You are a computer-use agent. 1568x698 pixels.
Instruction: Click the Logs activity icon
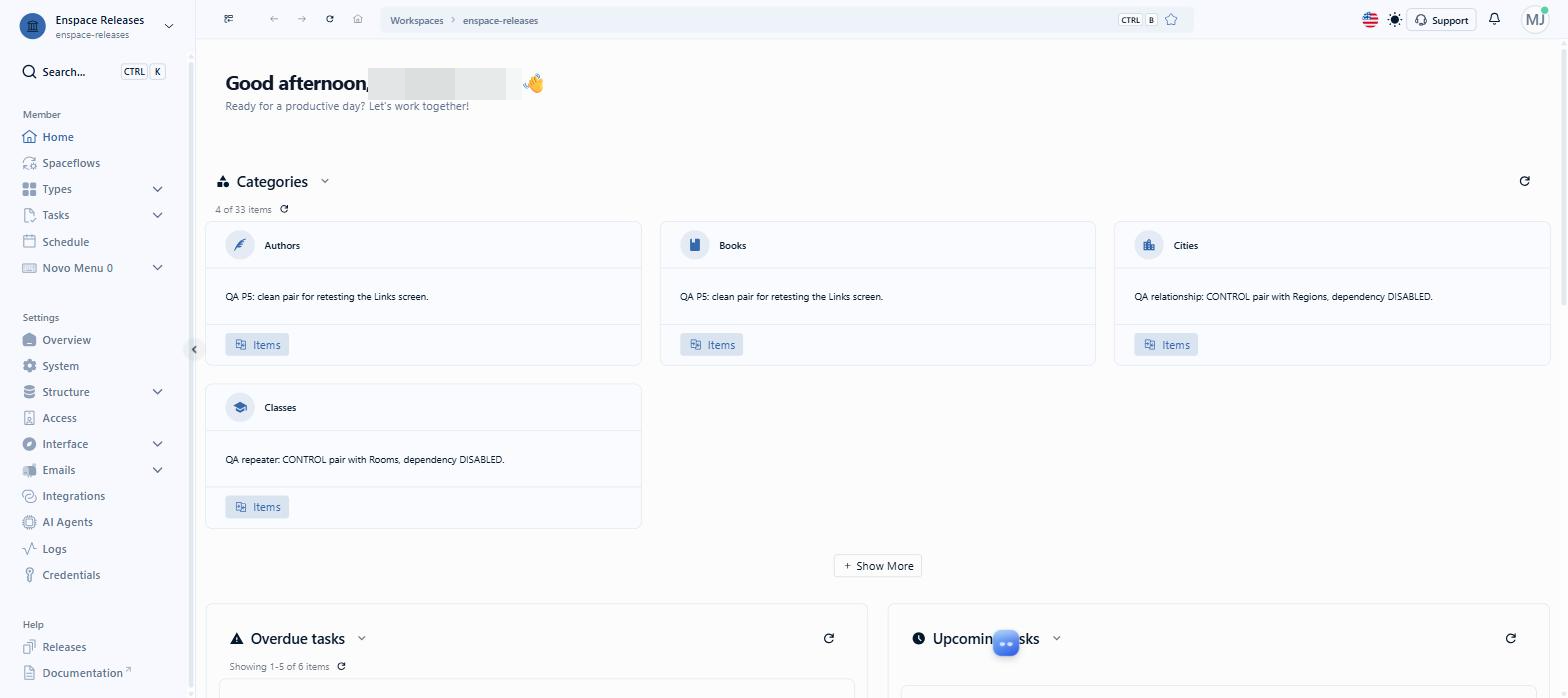[x=30, y=549]
